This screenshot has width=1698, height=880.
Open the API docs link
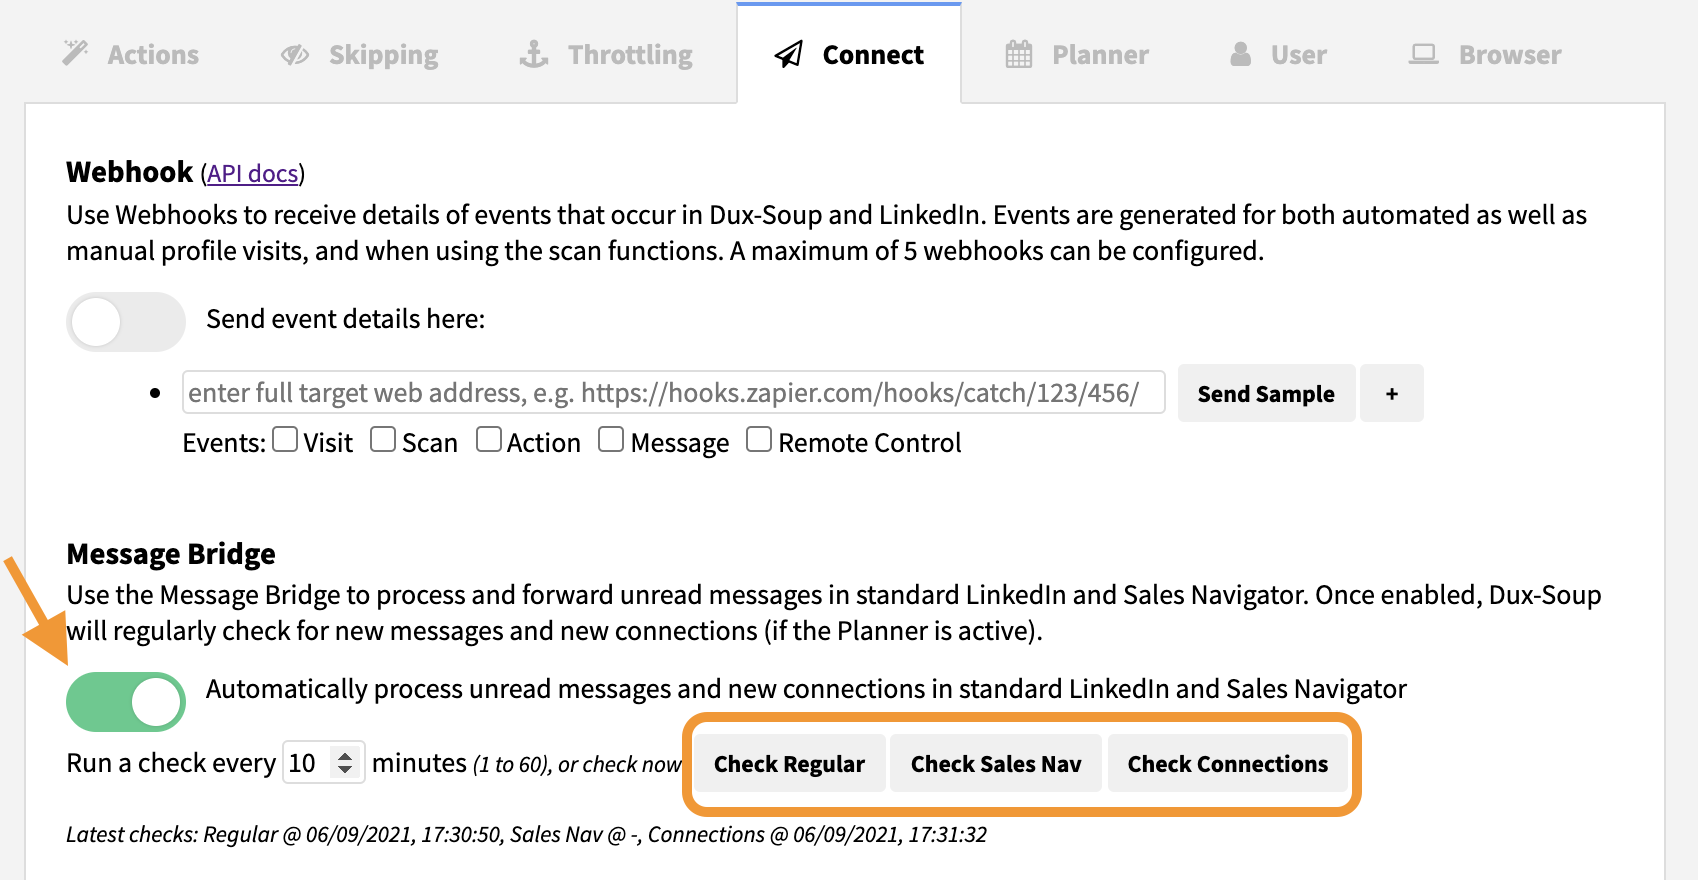coord(253,174)
